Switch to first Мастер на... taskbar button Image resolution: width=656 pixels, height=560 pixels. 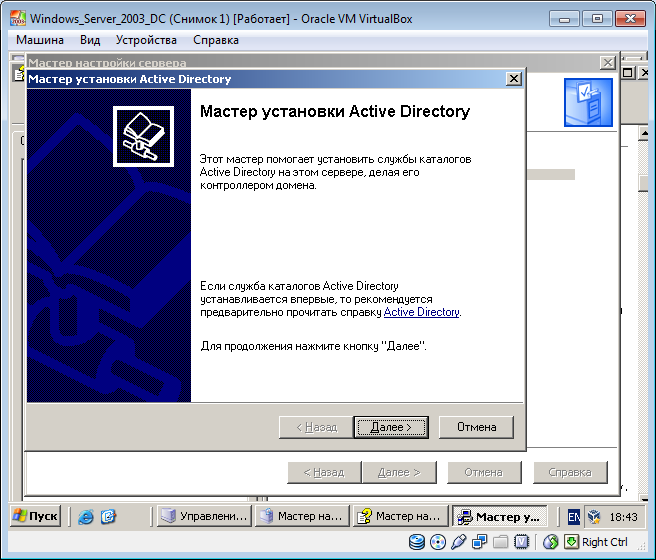[302, 516]
